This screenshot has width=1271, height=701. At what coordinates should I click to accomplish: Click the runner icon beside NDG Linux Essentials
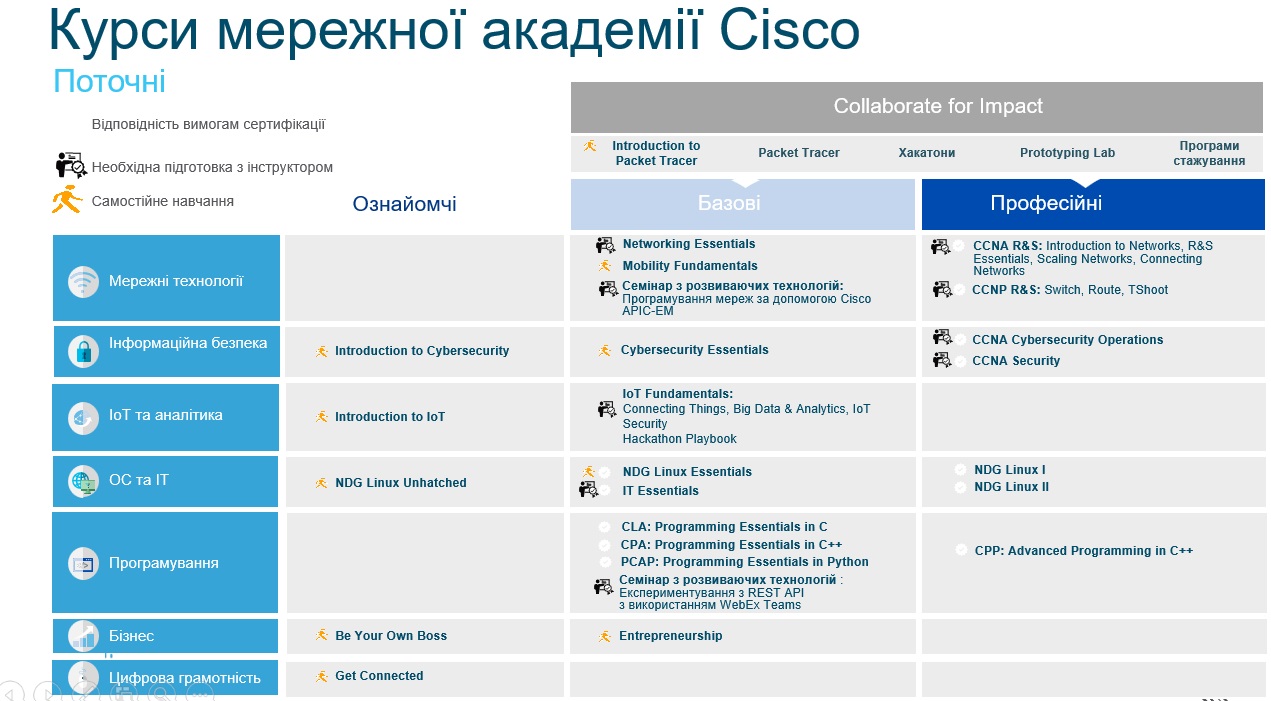589,472
